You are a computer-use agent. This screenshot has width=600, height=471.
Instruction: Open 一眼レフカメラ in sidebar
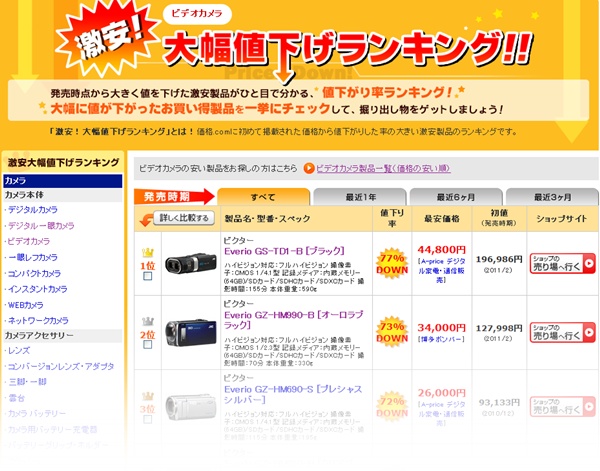(x=33, y=258)
